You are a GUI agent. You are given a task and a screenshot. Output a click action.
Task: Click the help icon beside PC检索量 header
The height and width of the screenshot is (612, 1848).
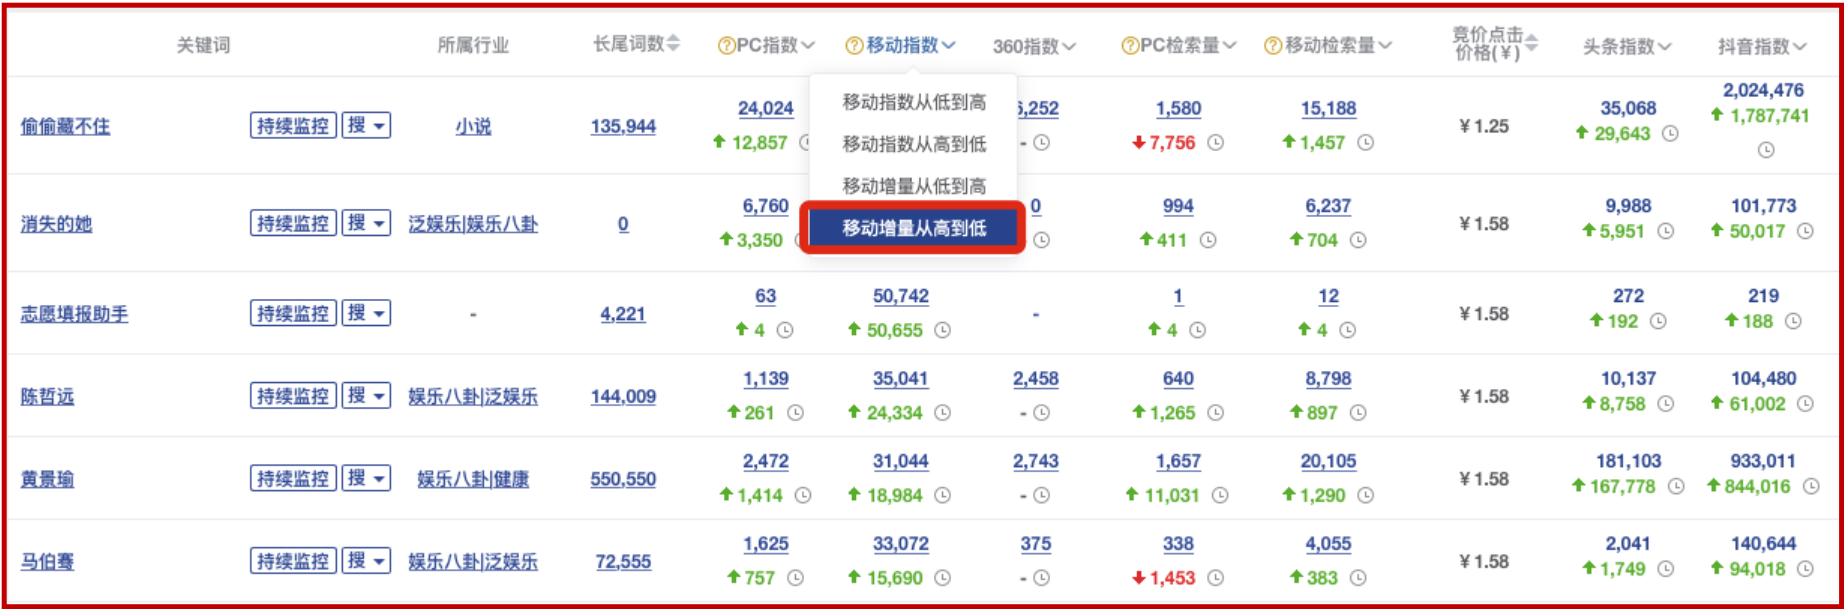pos(1130,46)
